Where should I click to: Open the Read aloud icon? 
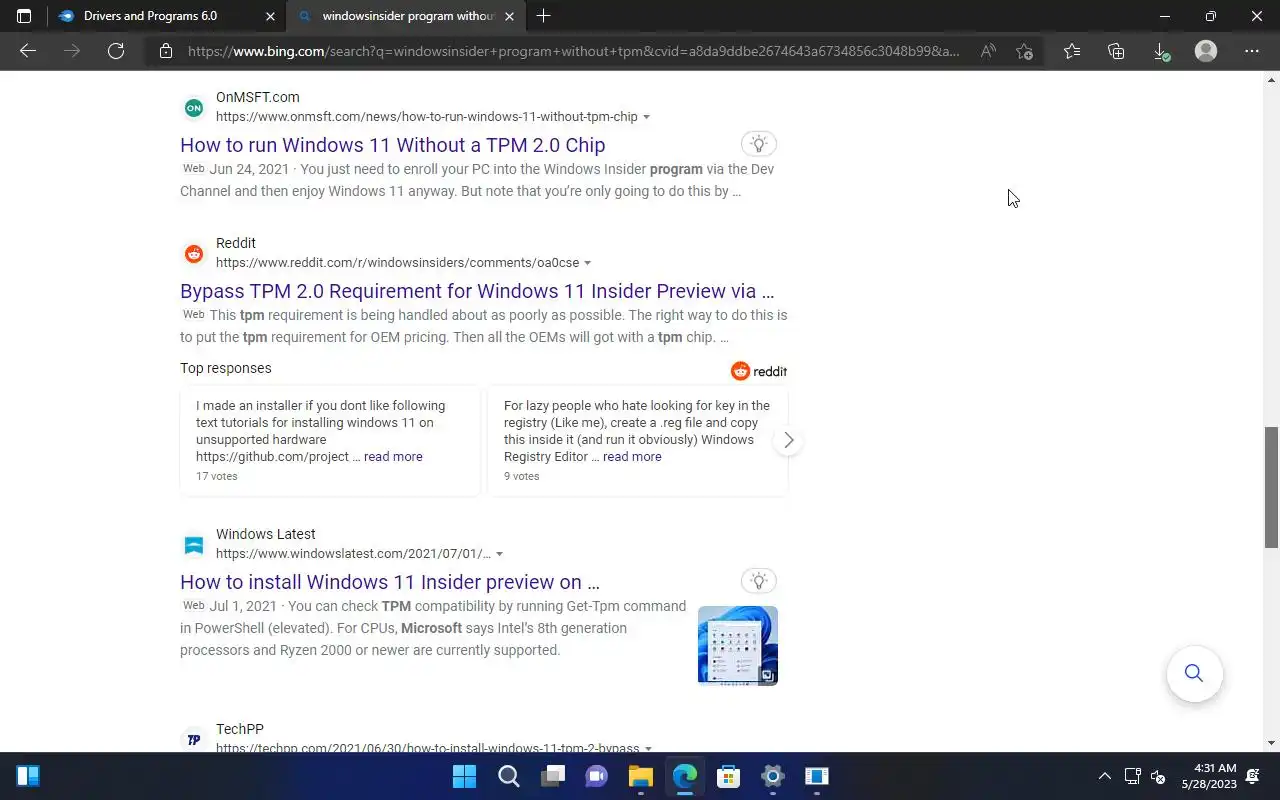988,51
